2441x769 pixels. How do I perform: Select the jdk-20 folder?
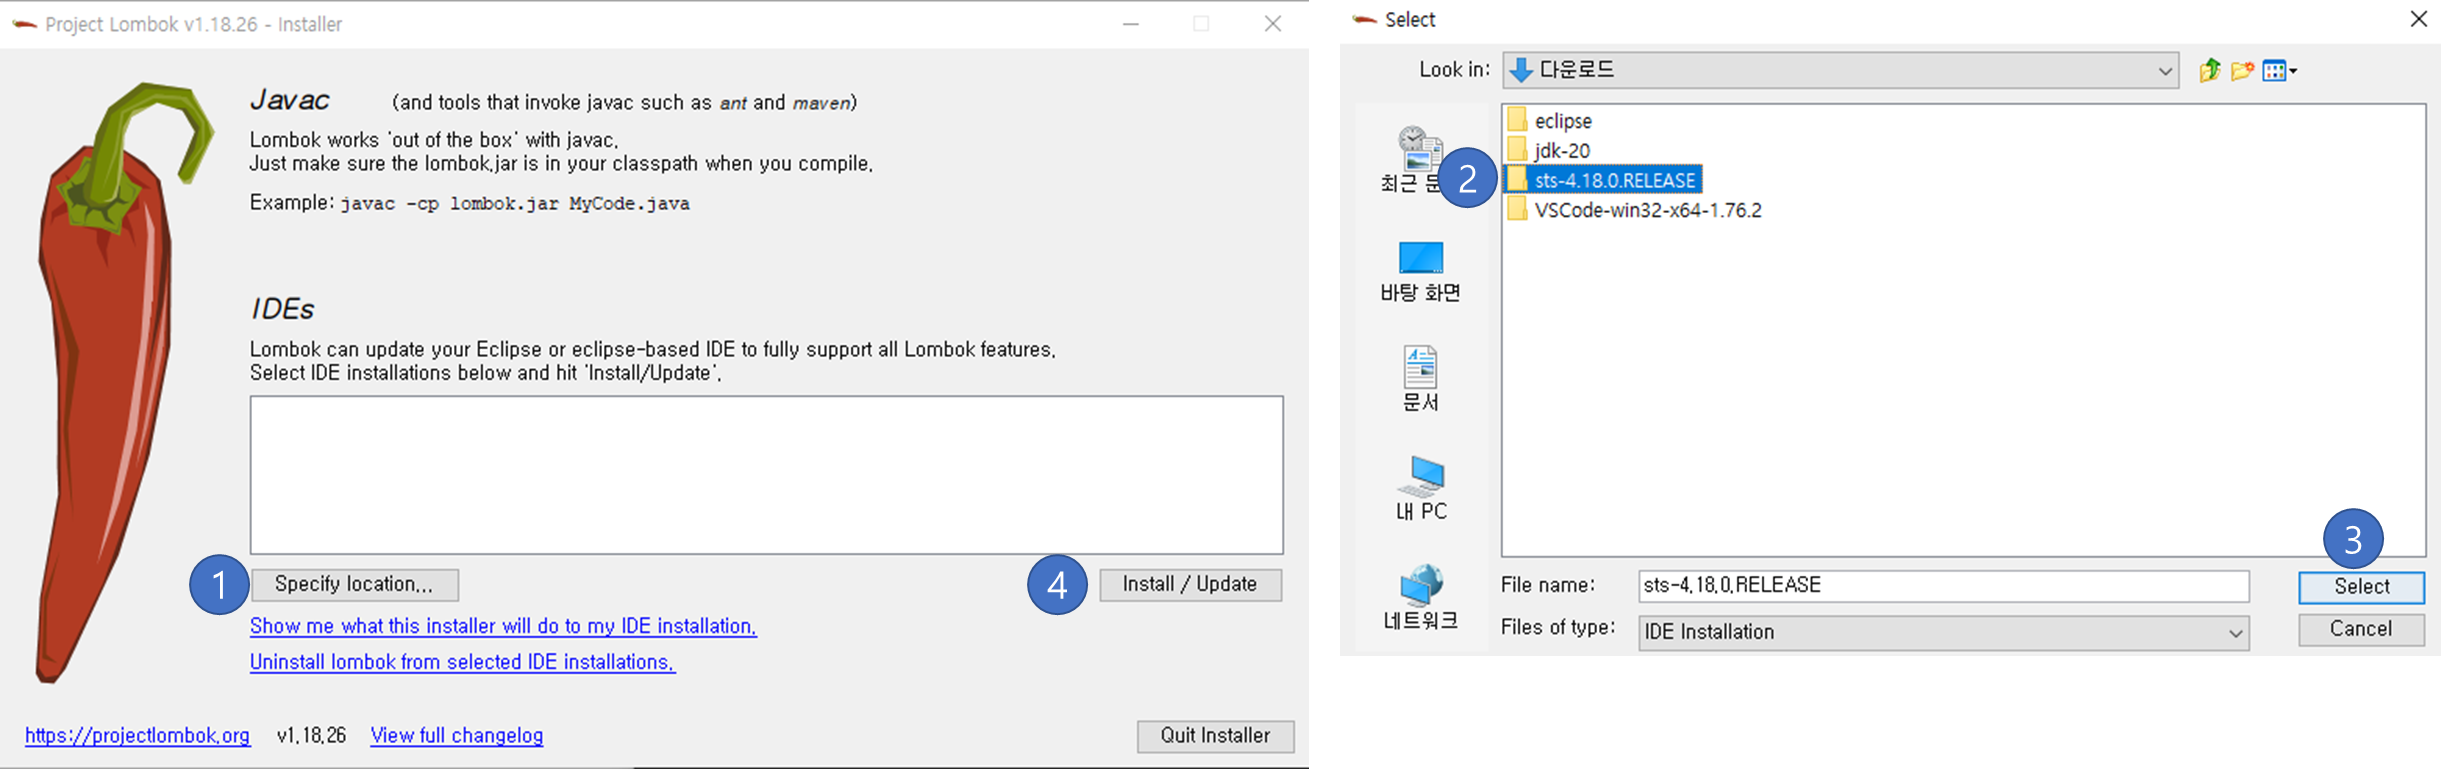click(1562, 151)
